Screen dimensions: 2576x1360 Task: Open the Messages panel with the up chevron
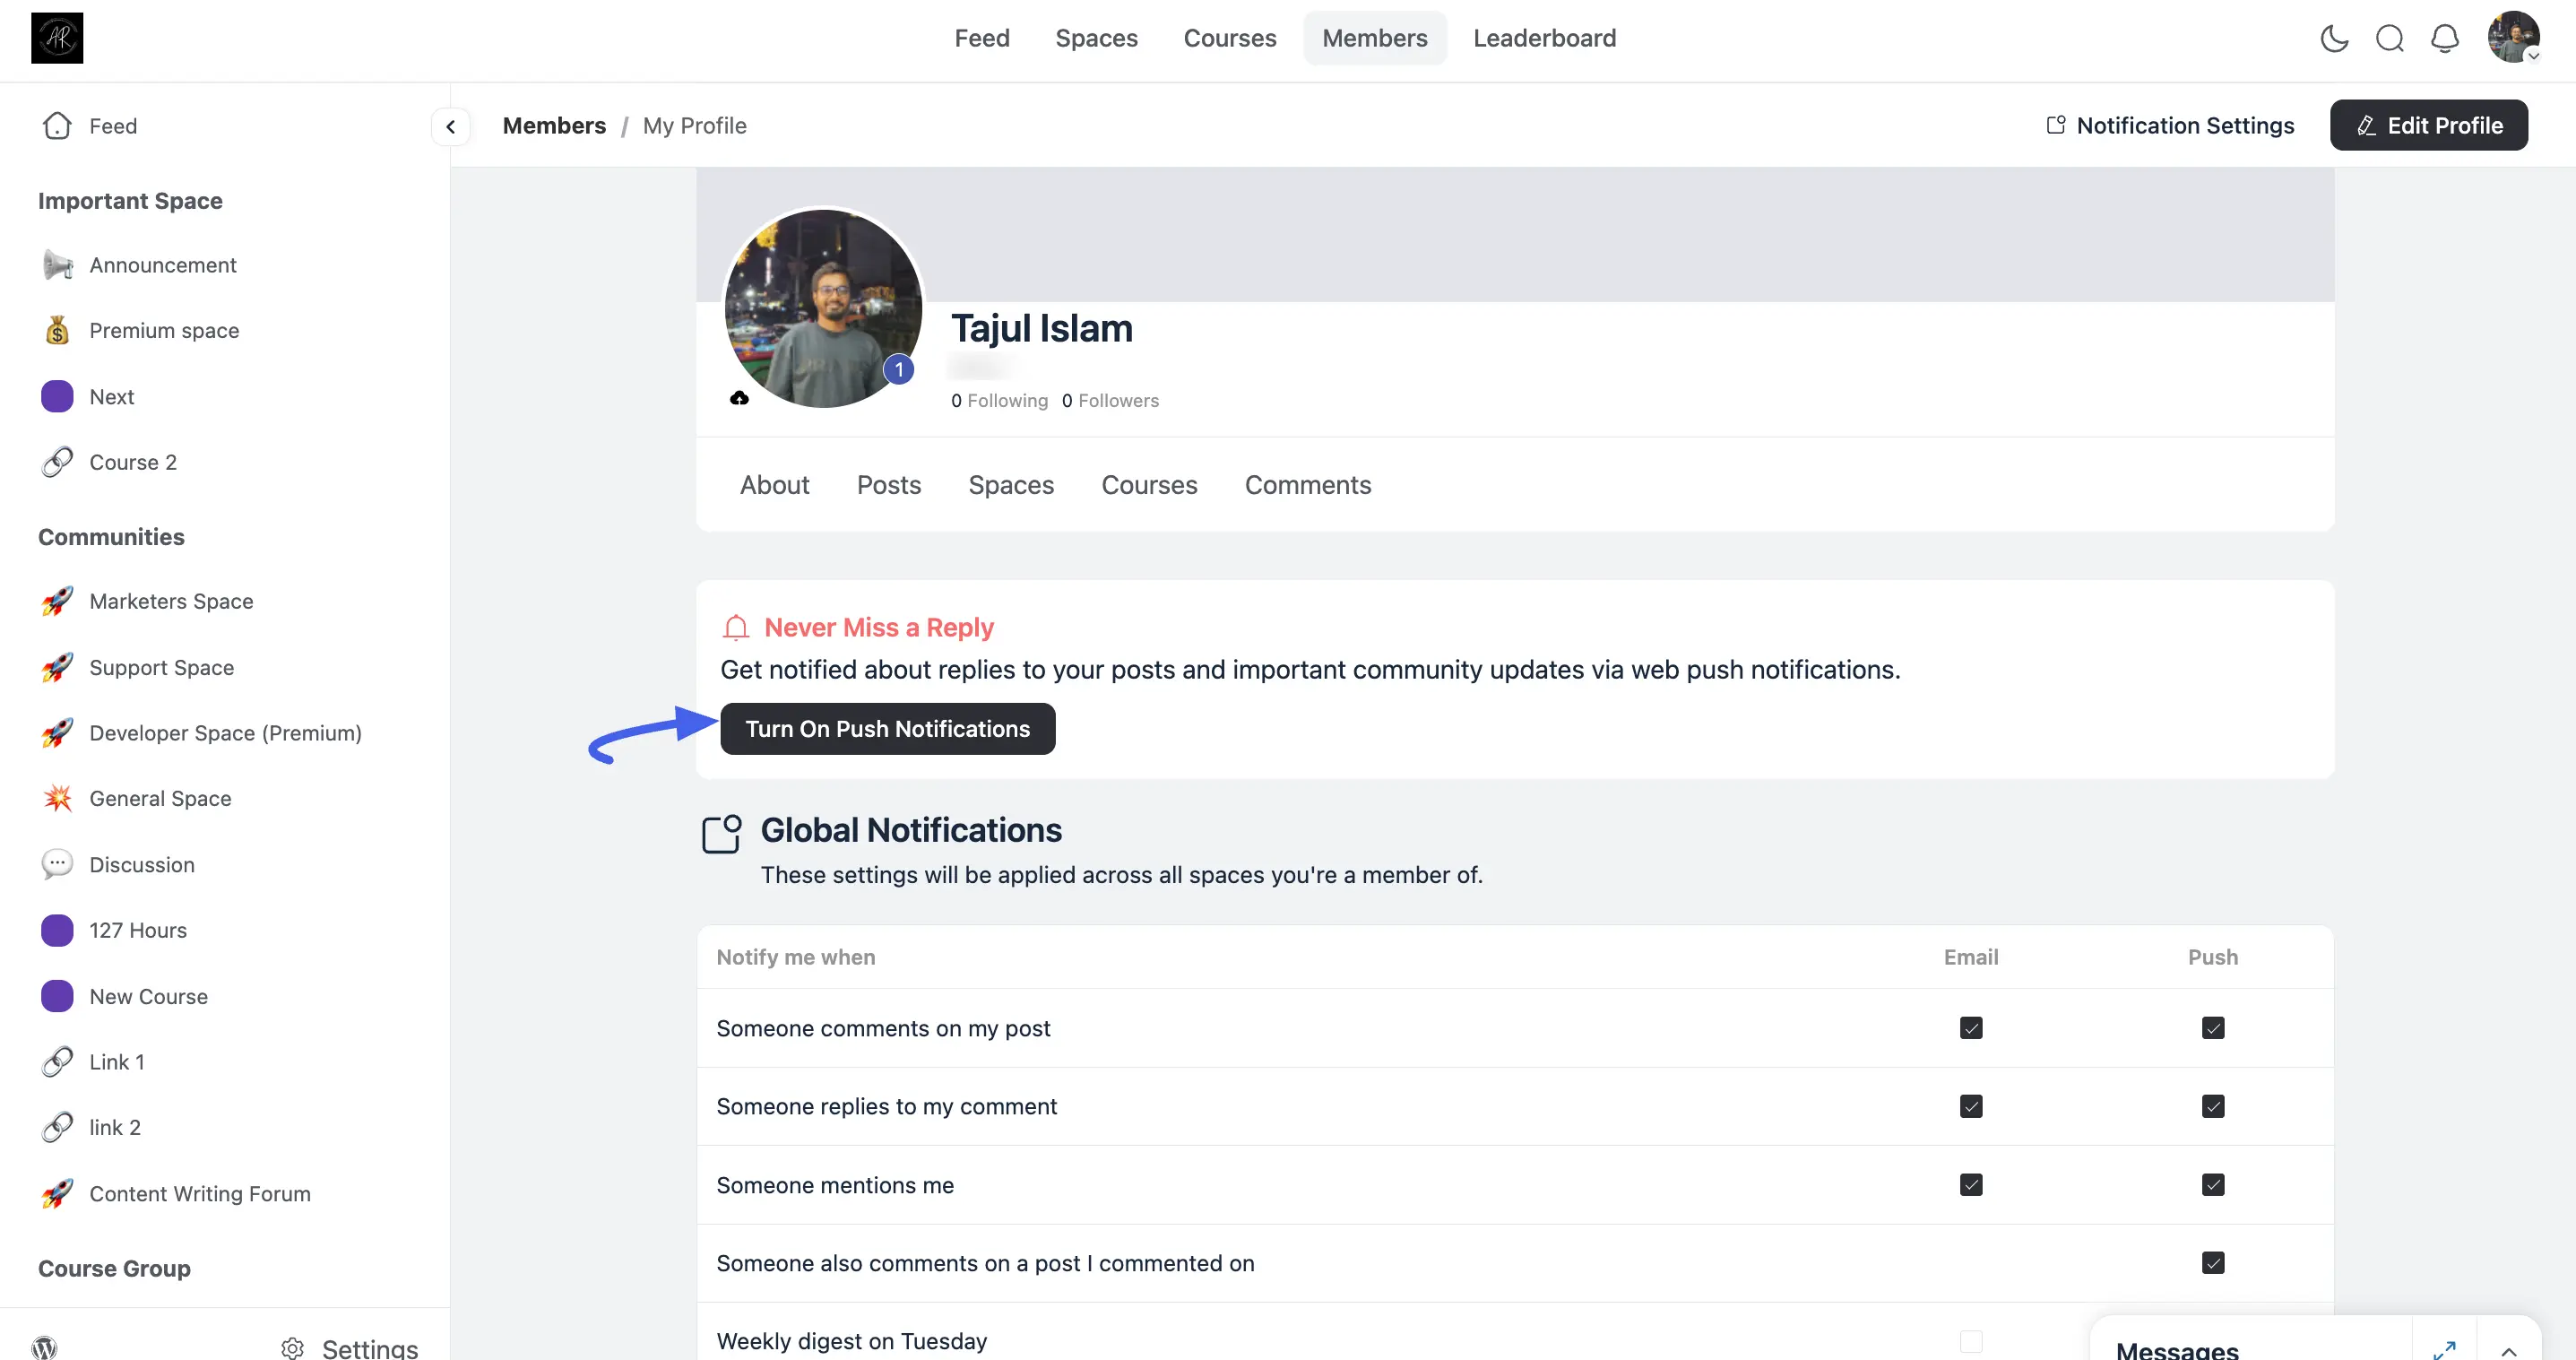point(2509,1351)
